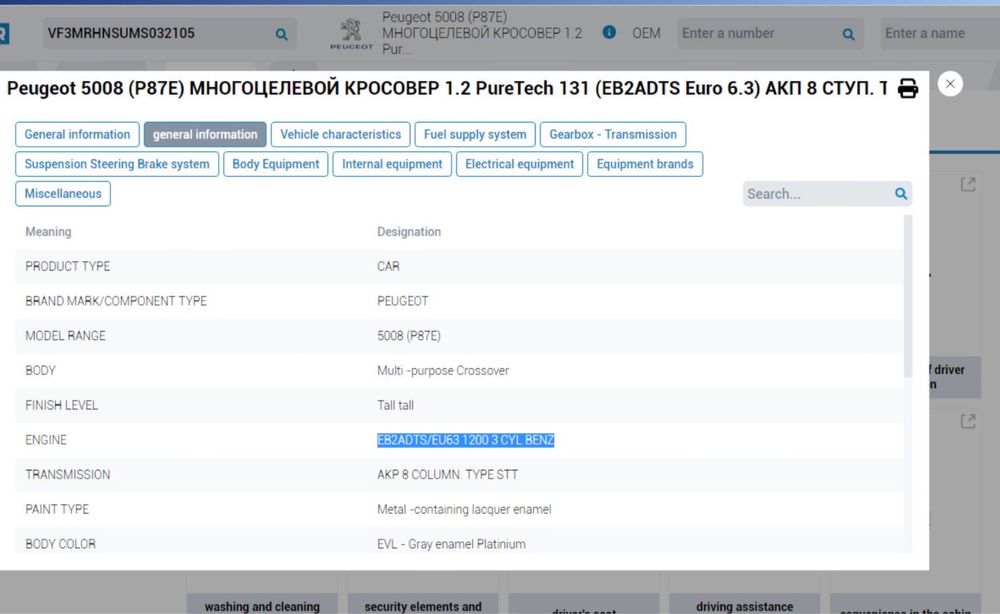Click the search icon in the dialog
Viewport: 1000px width, 614px height.
[901, 193]
